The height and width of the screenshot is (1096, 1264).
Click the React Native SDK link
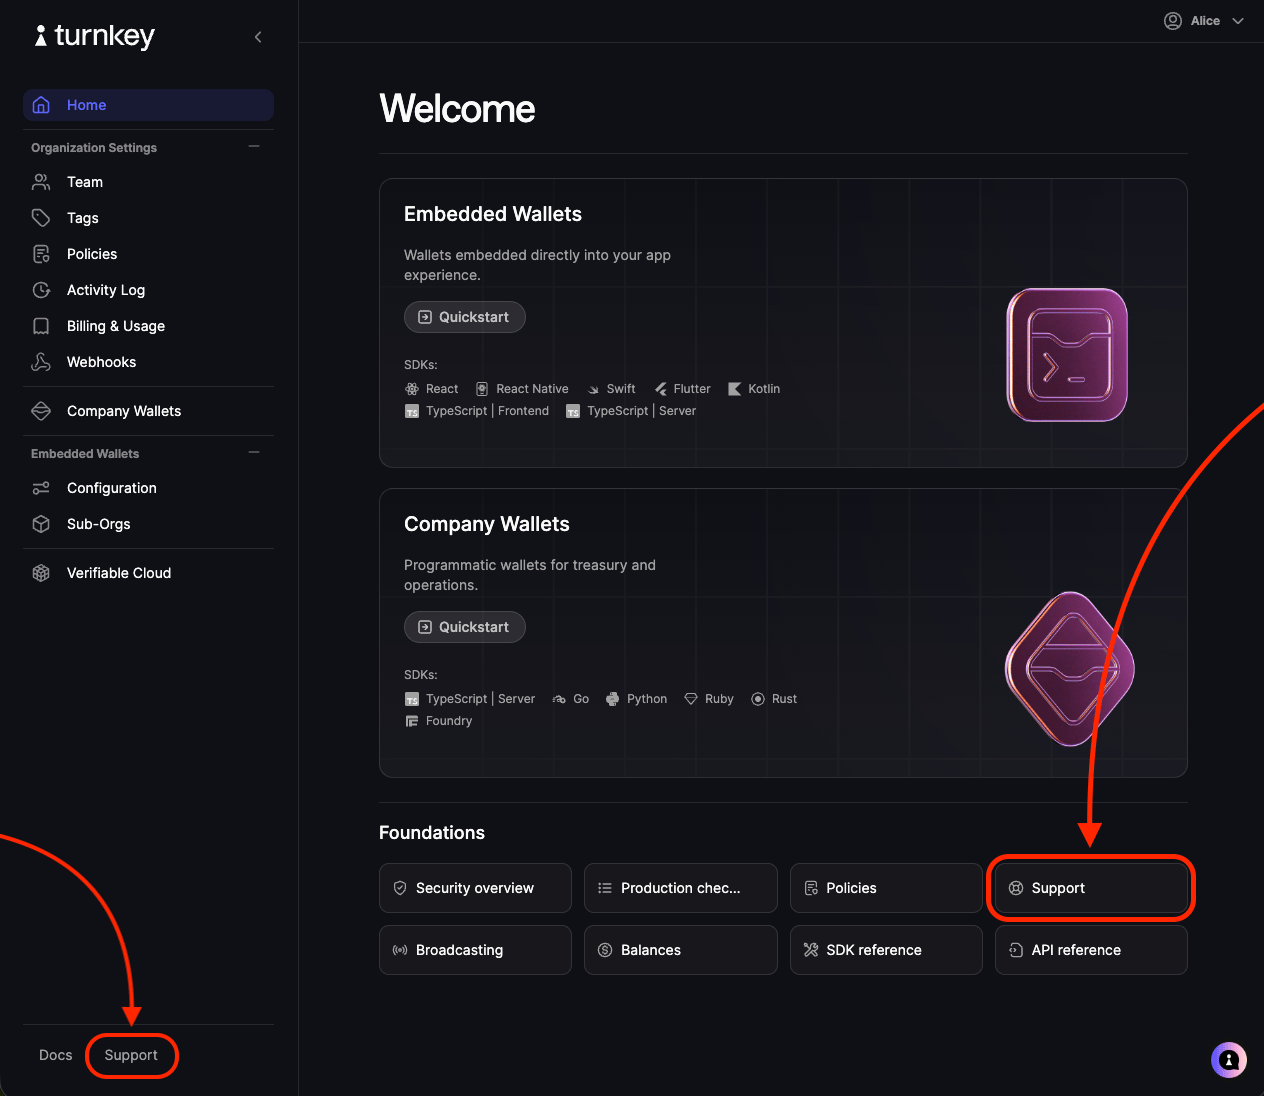click(522, 389)
